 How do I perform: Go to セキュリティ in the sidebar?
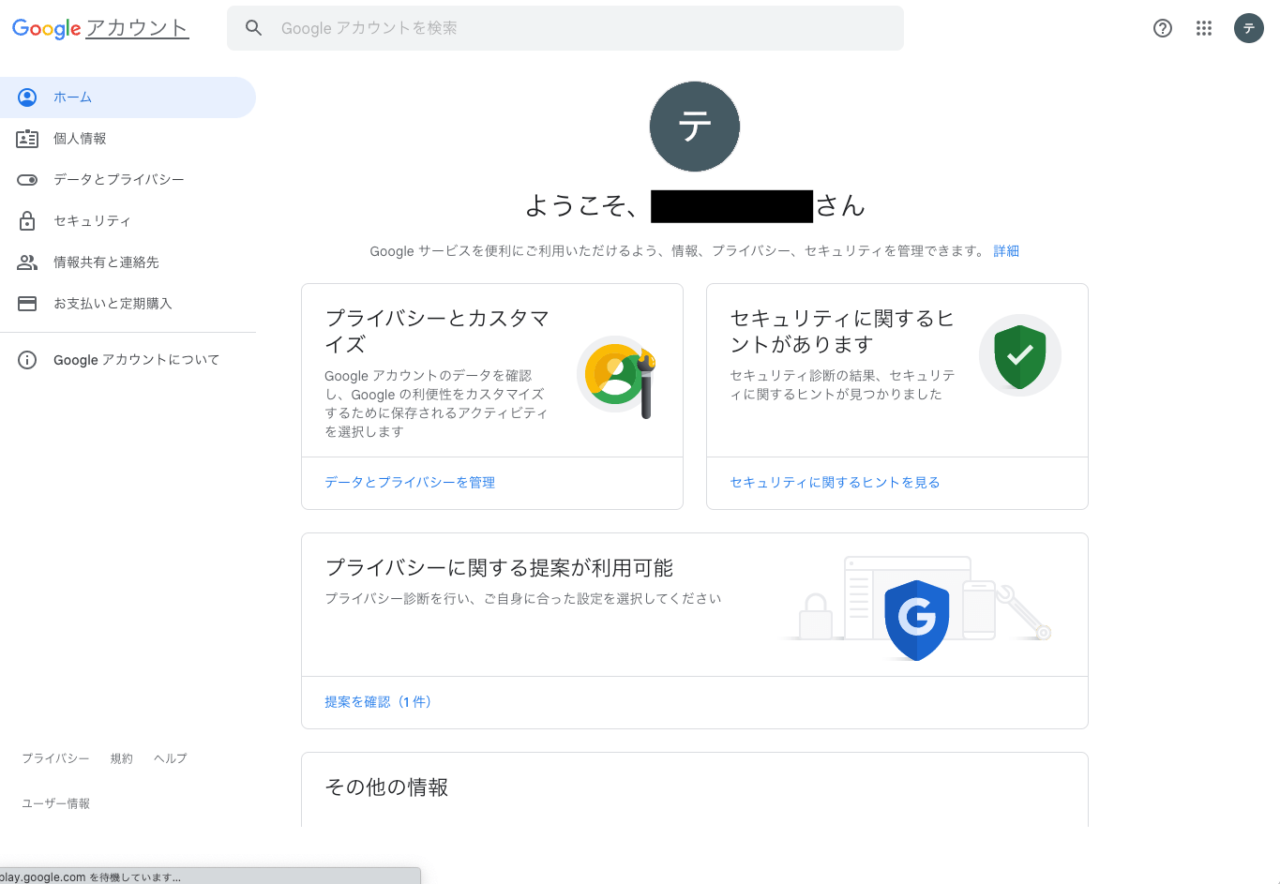click(x=92, y=221)
